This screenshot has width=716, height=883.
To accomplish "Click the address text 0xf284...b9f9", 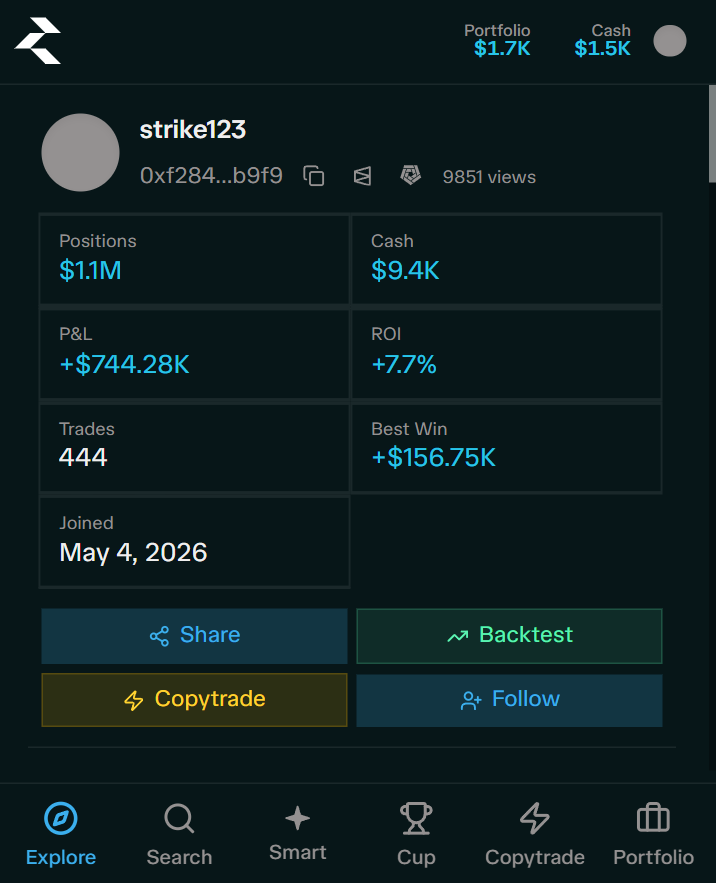I will (211, 176).
